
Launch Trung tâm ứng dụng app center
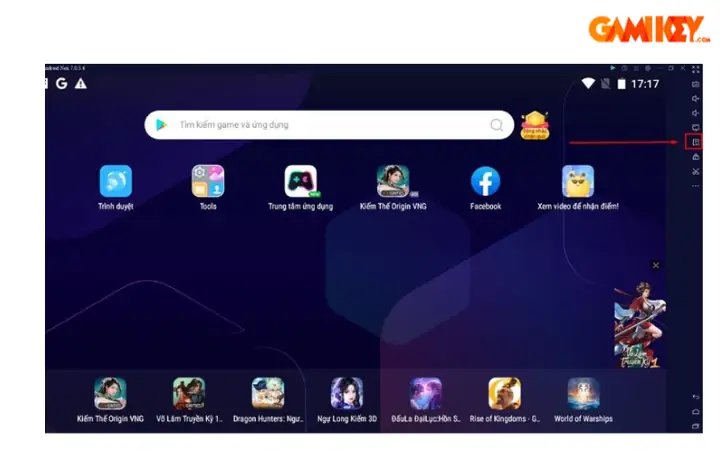[301, 181]
